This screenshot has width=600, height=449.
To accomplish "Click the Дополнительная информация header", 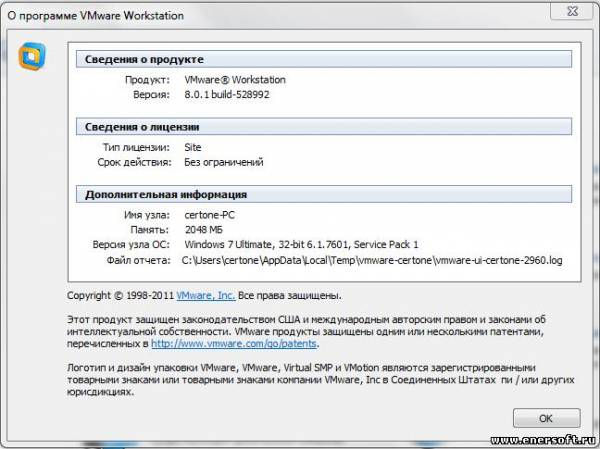I will (x=324, y=194).
